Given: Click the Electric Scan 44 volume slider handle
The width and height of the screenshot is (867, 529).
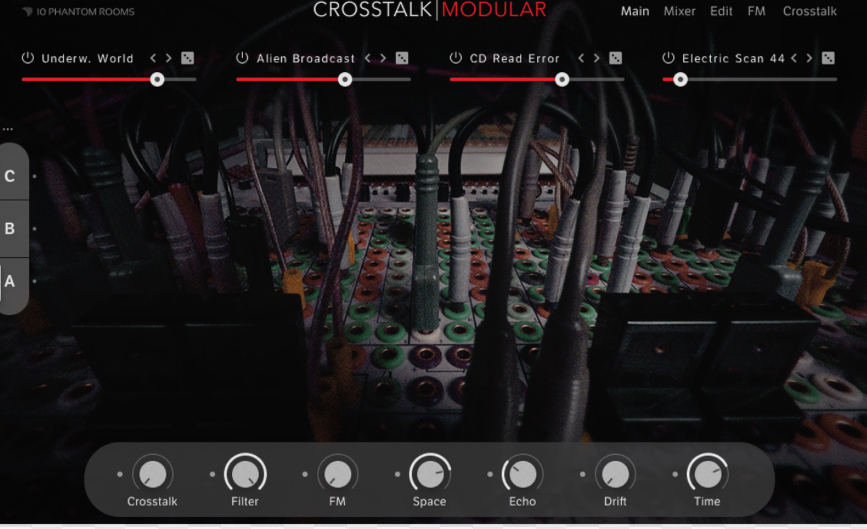Looking at the screenshot, I should 681,80.
